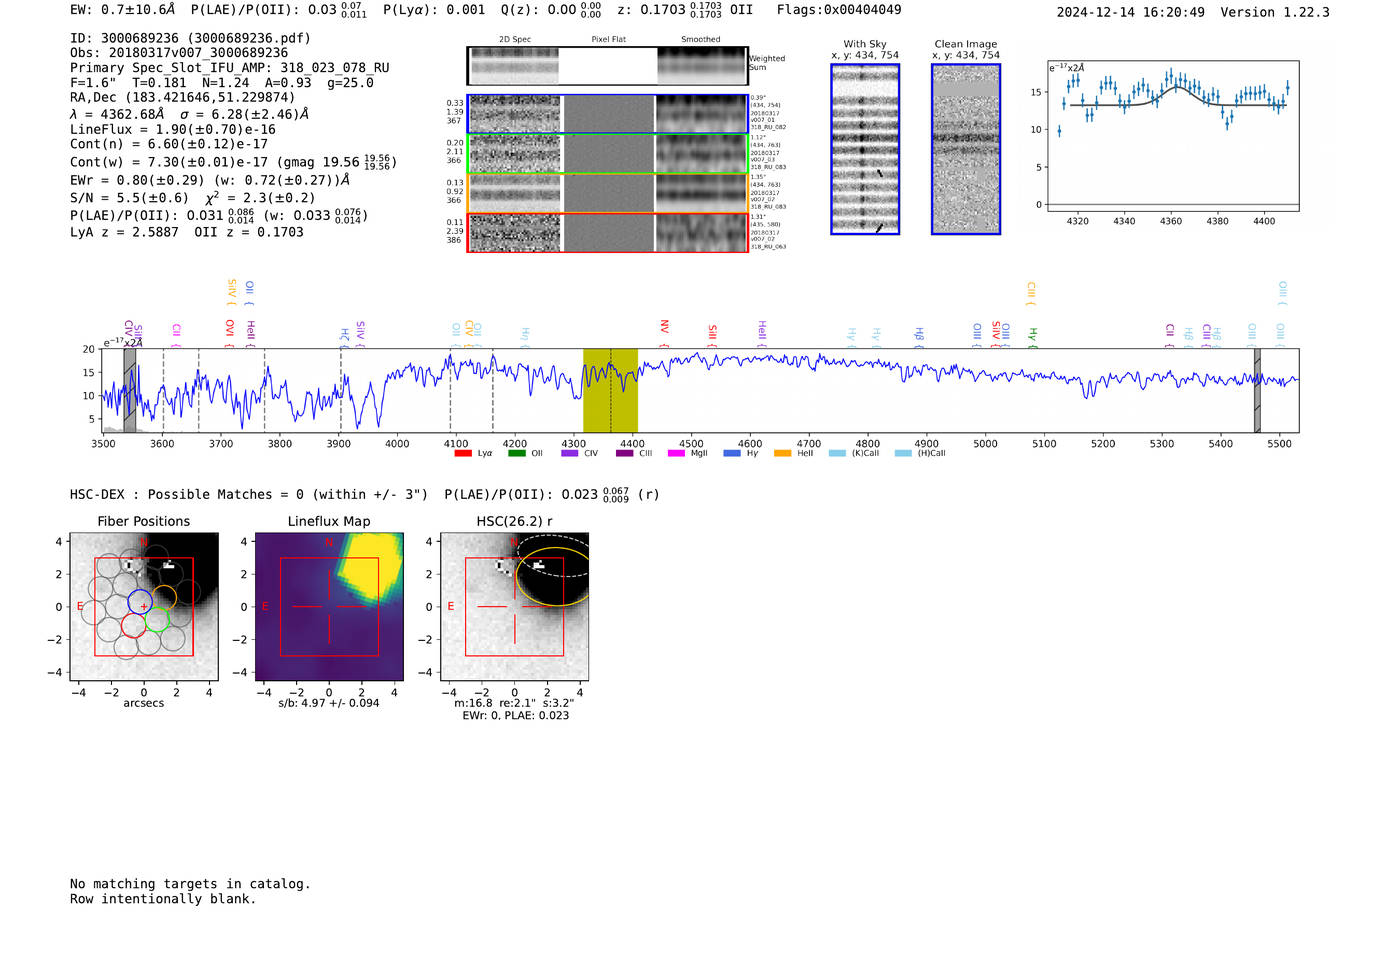This screenshot has width=1400, height=953.
Task: Click the orange fiber circle in Fiber Positions
Action: click(164, 598)
